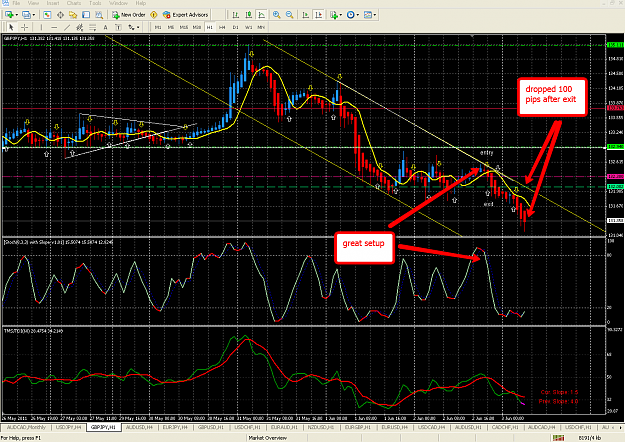Toggle chart auto scroll
The height and width of the screenshot is (442, 625).
pos(306,15)
